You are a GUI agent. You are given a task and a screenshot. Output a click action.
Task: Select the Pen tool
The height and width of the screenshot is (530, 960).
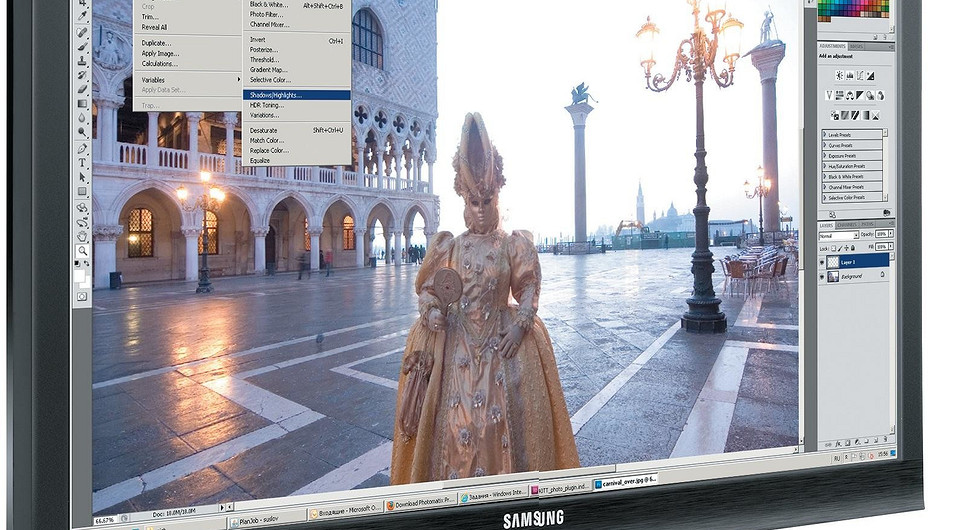pos(82,149)
